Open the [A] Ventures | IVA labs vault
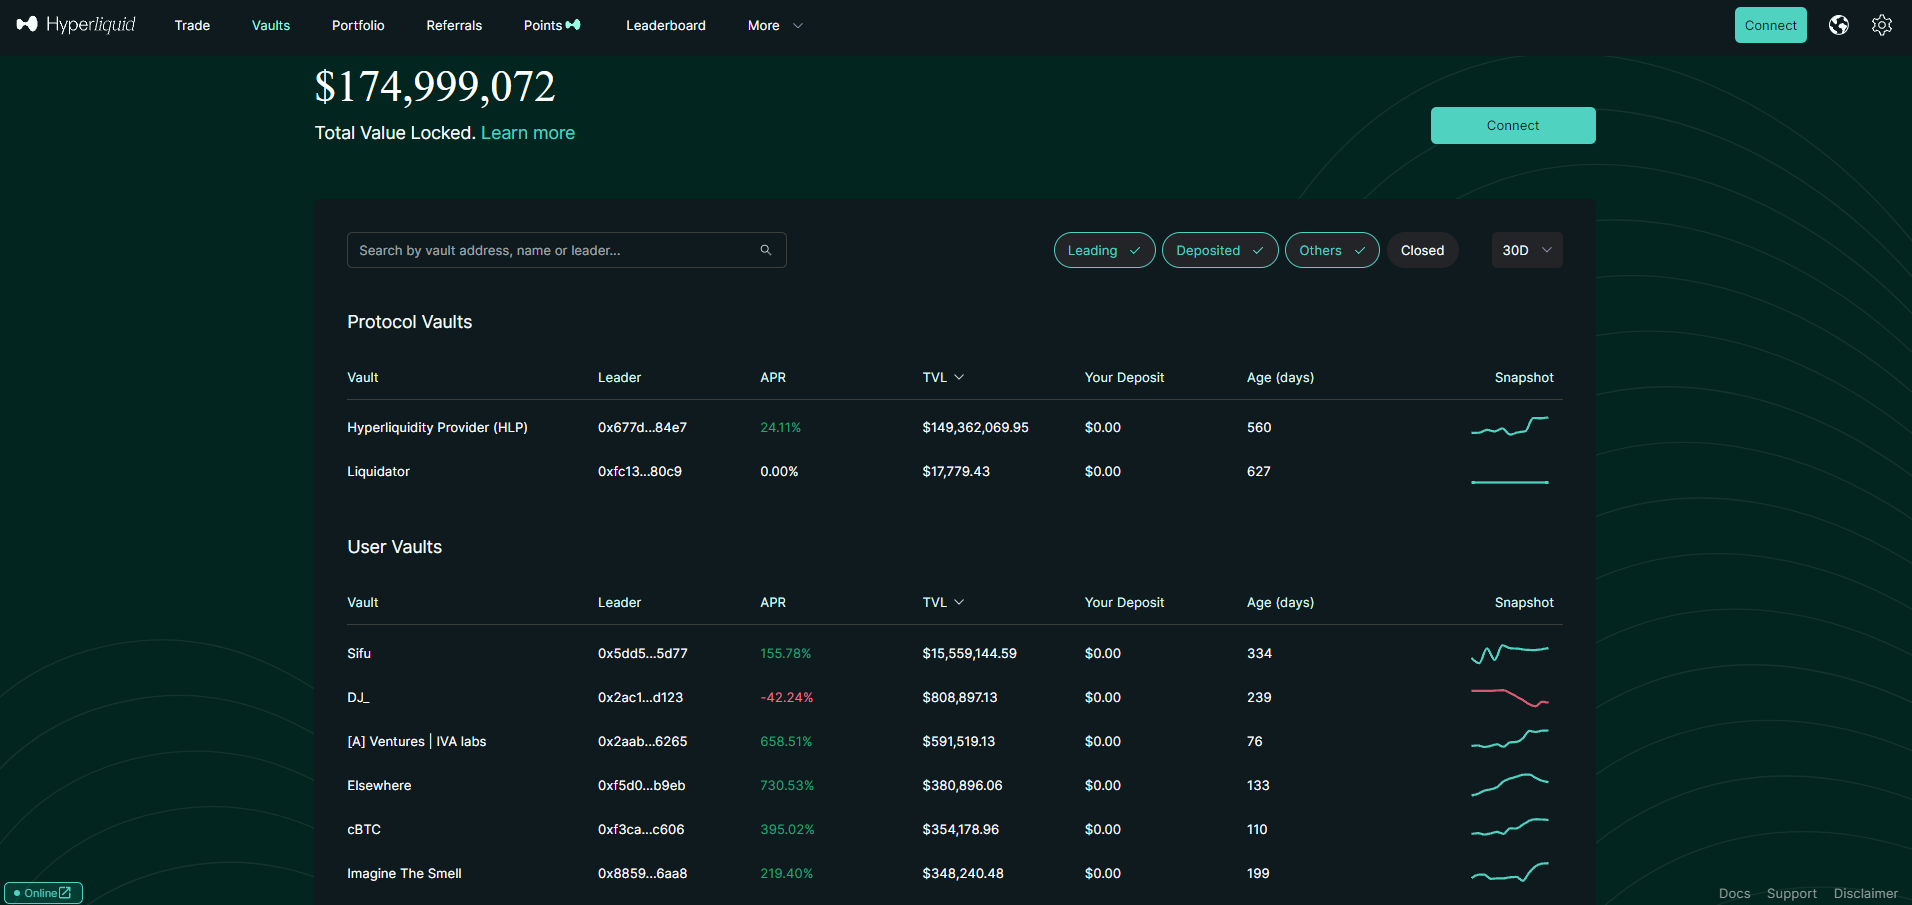The width and height of the screenshot is (1912, 905). [416, 741]
